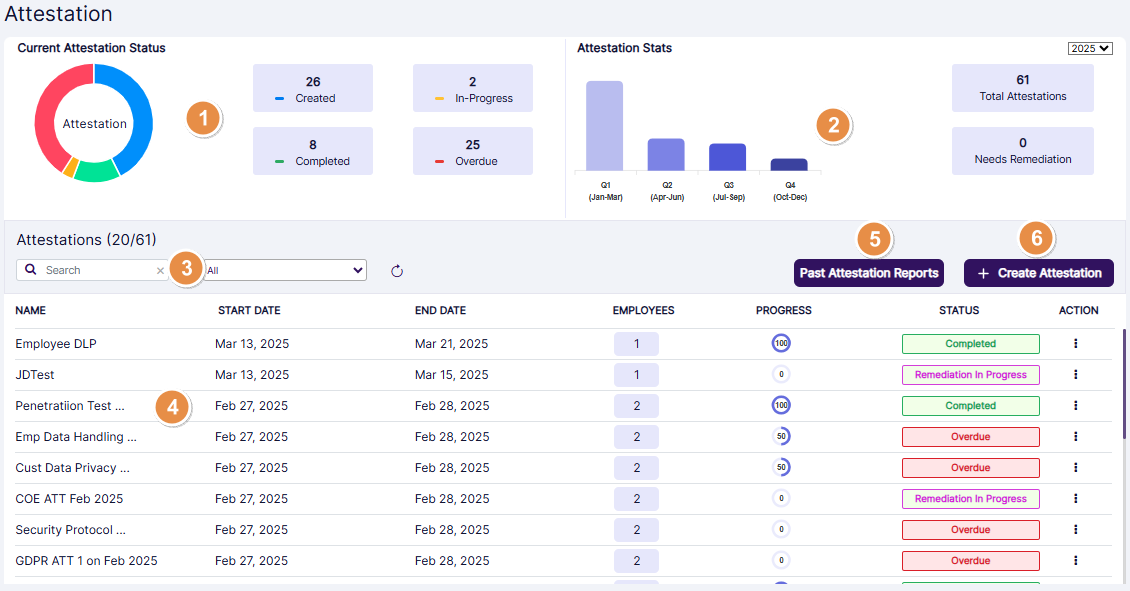Clear the search field with the X icon

160,270
